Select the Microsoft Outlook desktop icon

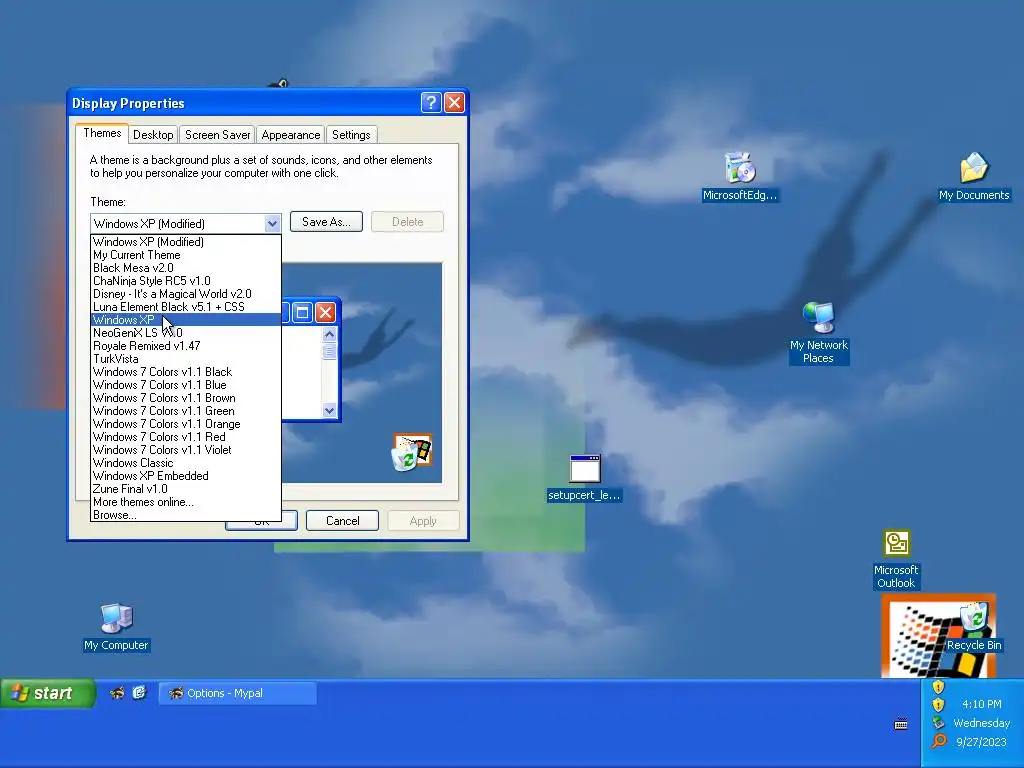click(896, 560)
